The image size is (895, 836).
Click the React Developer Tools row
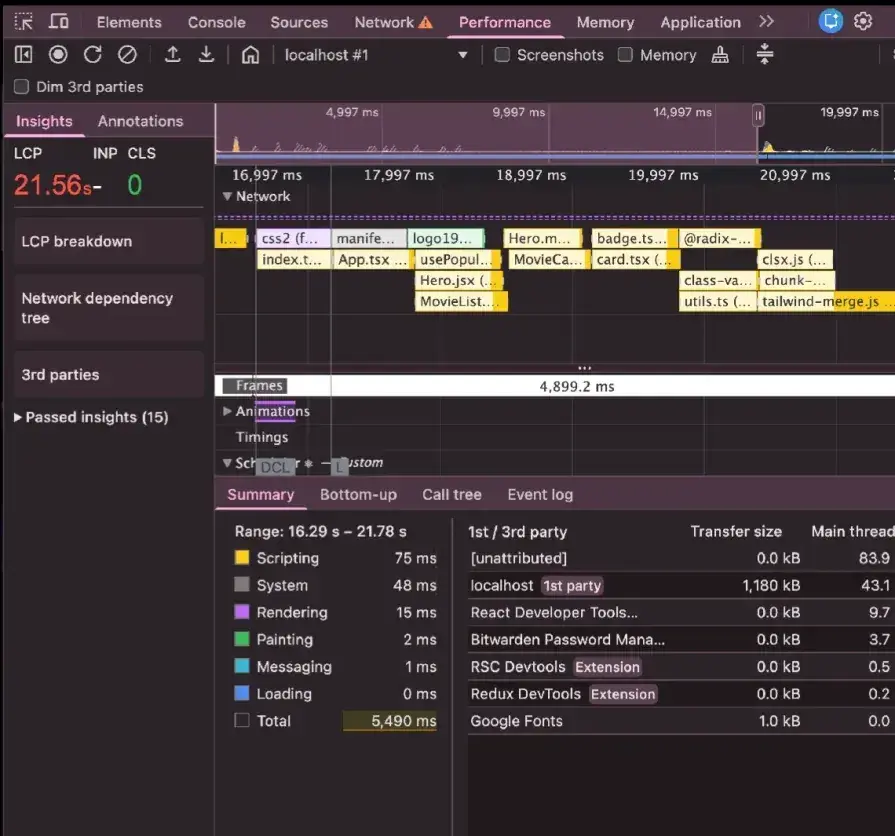[681, 612]
